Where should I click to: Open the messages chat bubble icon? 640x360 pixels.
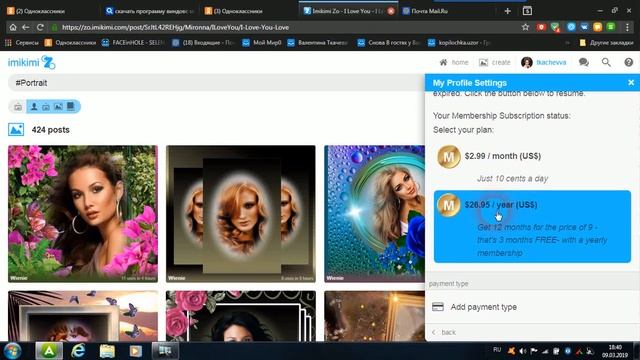[x=584, y=62]
